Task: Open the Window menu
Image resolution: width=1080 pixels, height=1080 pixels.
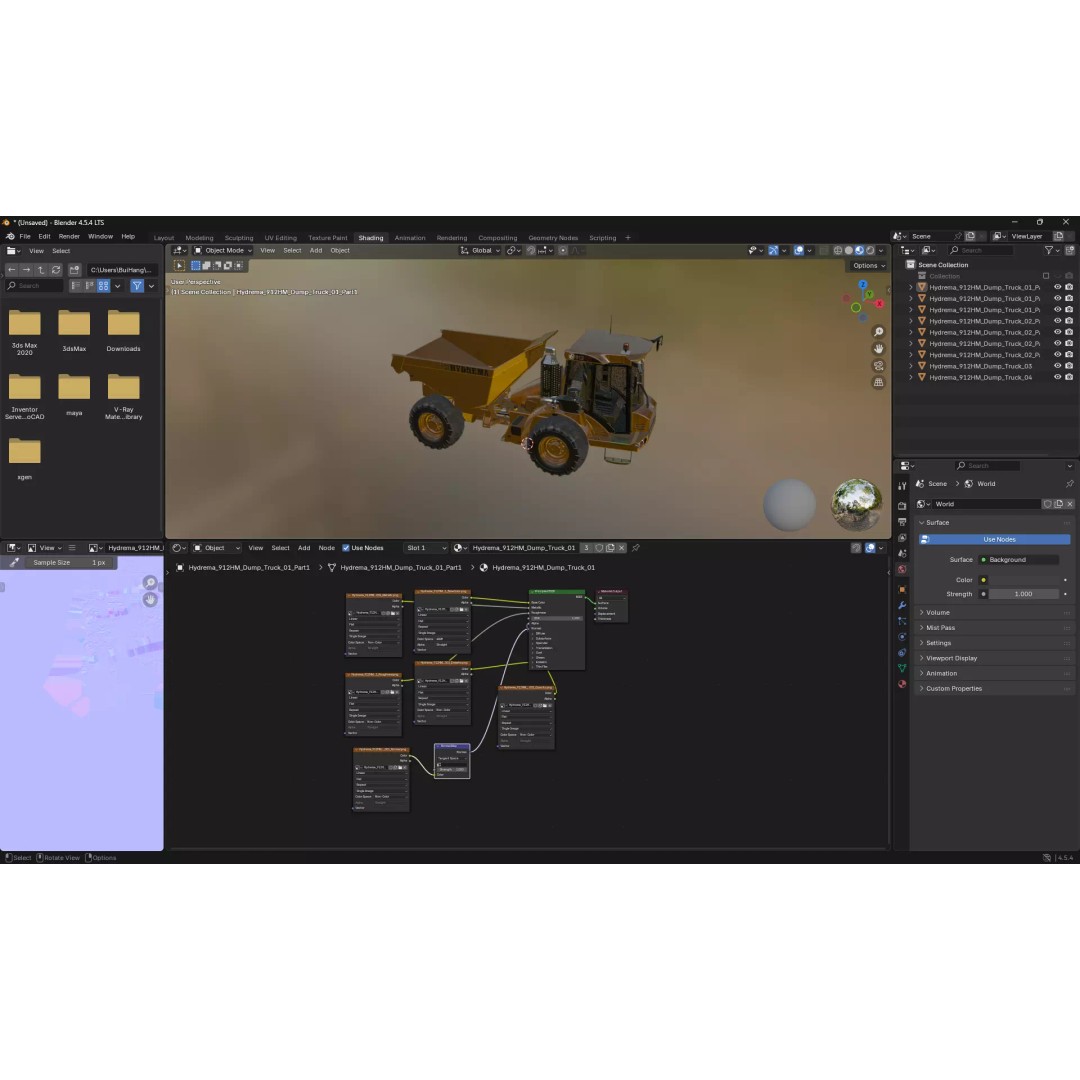Action: point(101,236)
